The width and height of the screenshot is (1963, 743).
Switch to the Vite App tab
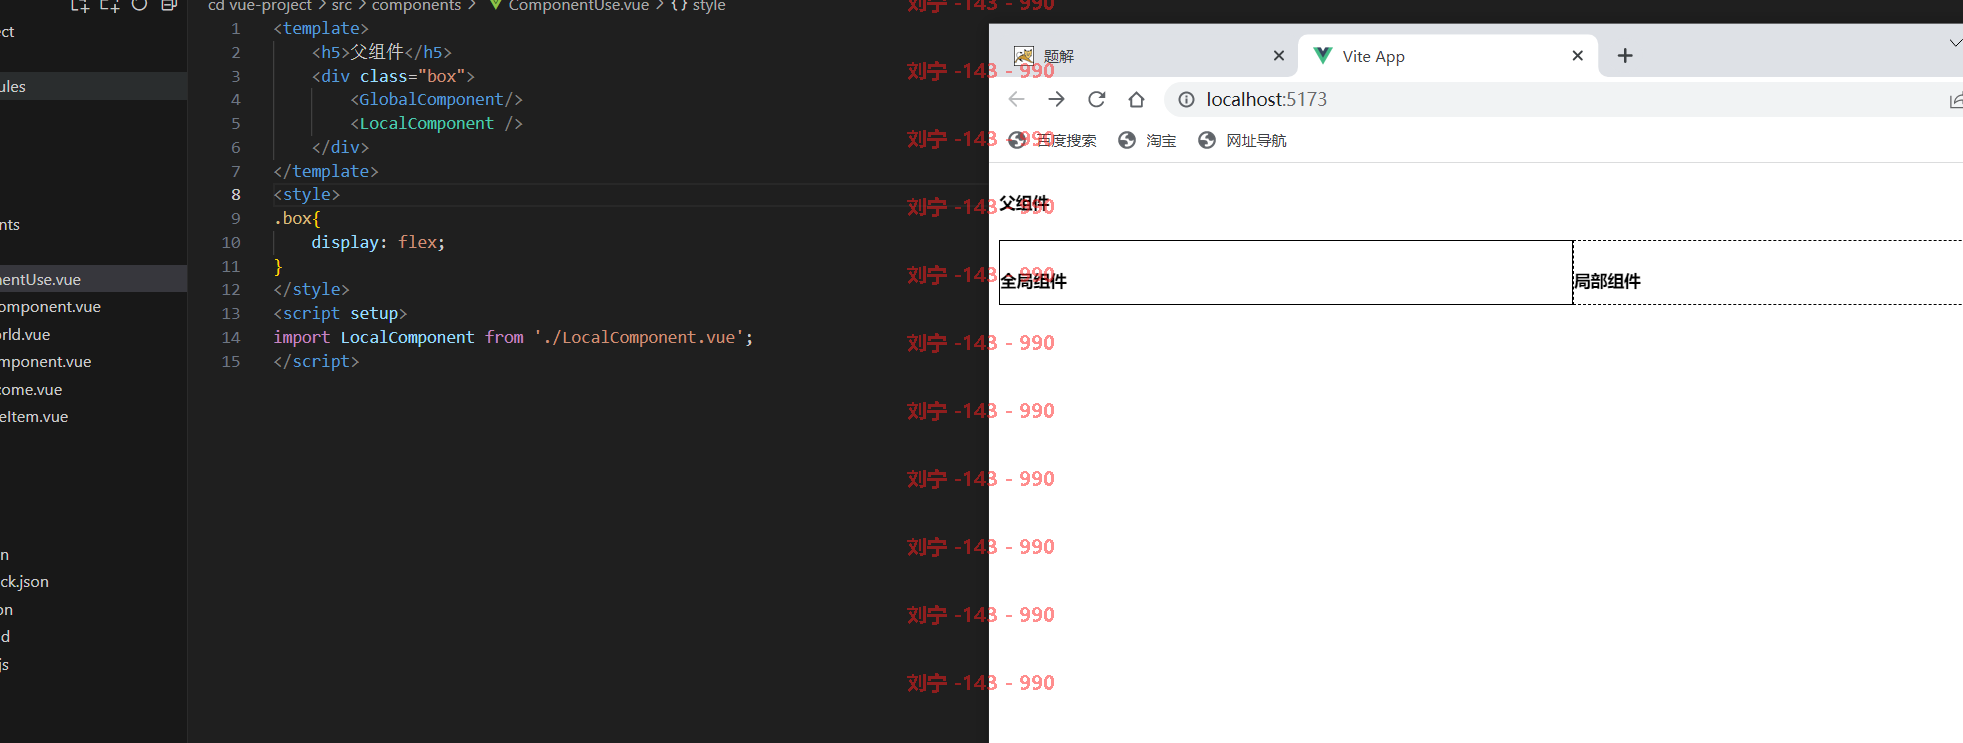(x=1447, y=56)
